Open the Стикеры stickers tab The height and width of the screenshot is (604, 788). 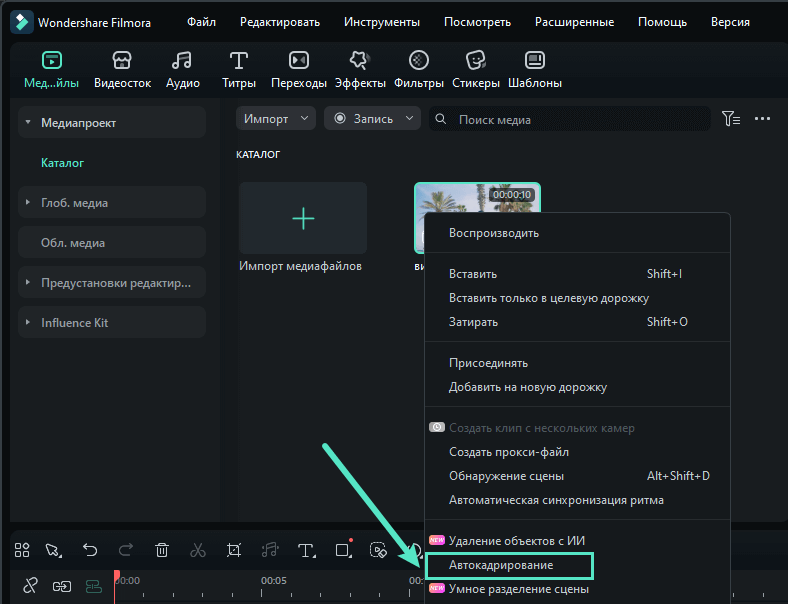point(475,70)
